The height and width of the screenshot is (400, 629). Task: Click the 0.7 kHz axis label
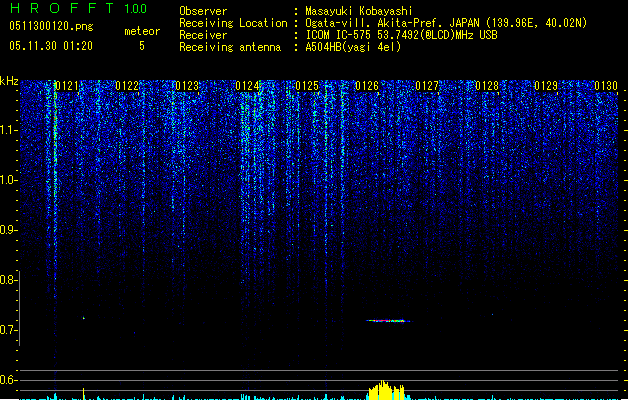pos(9,330)
